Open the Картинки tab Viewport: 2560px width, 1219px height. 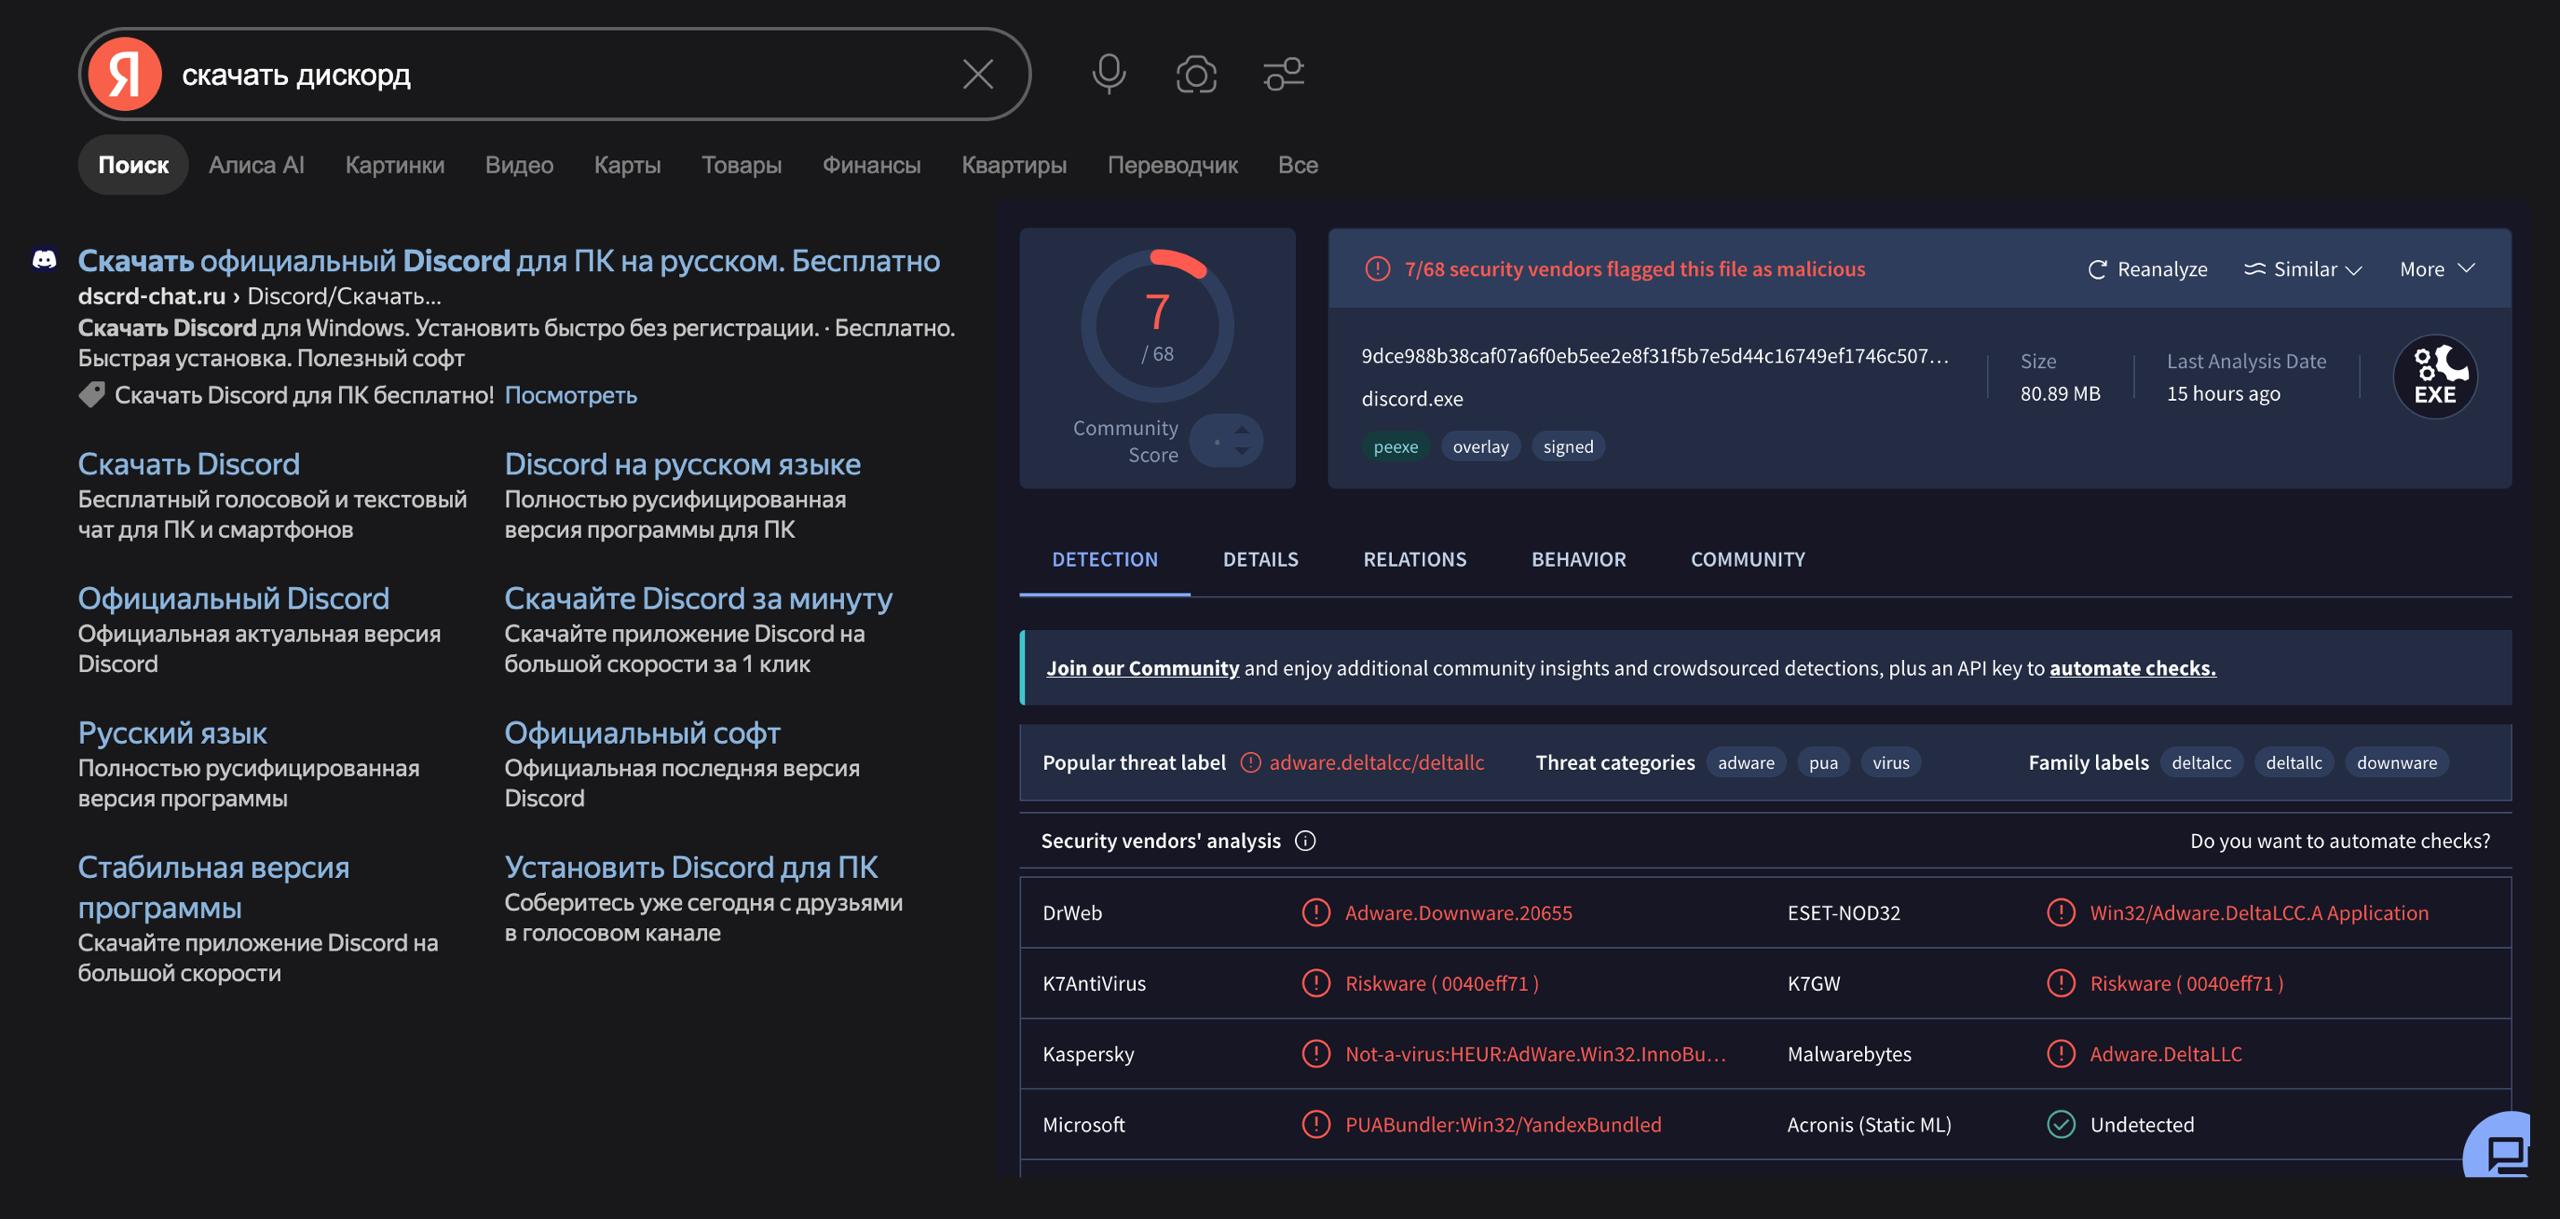pyautogui.click(x=395, y=165)
